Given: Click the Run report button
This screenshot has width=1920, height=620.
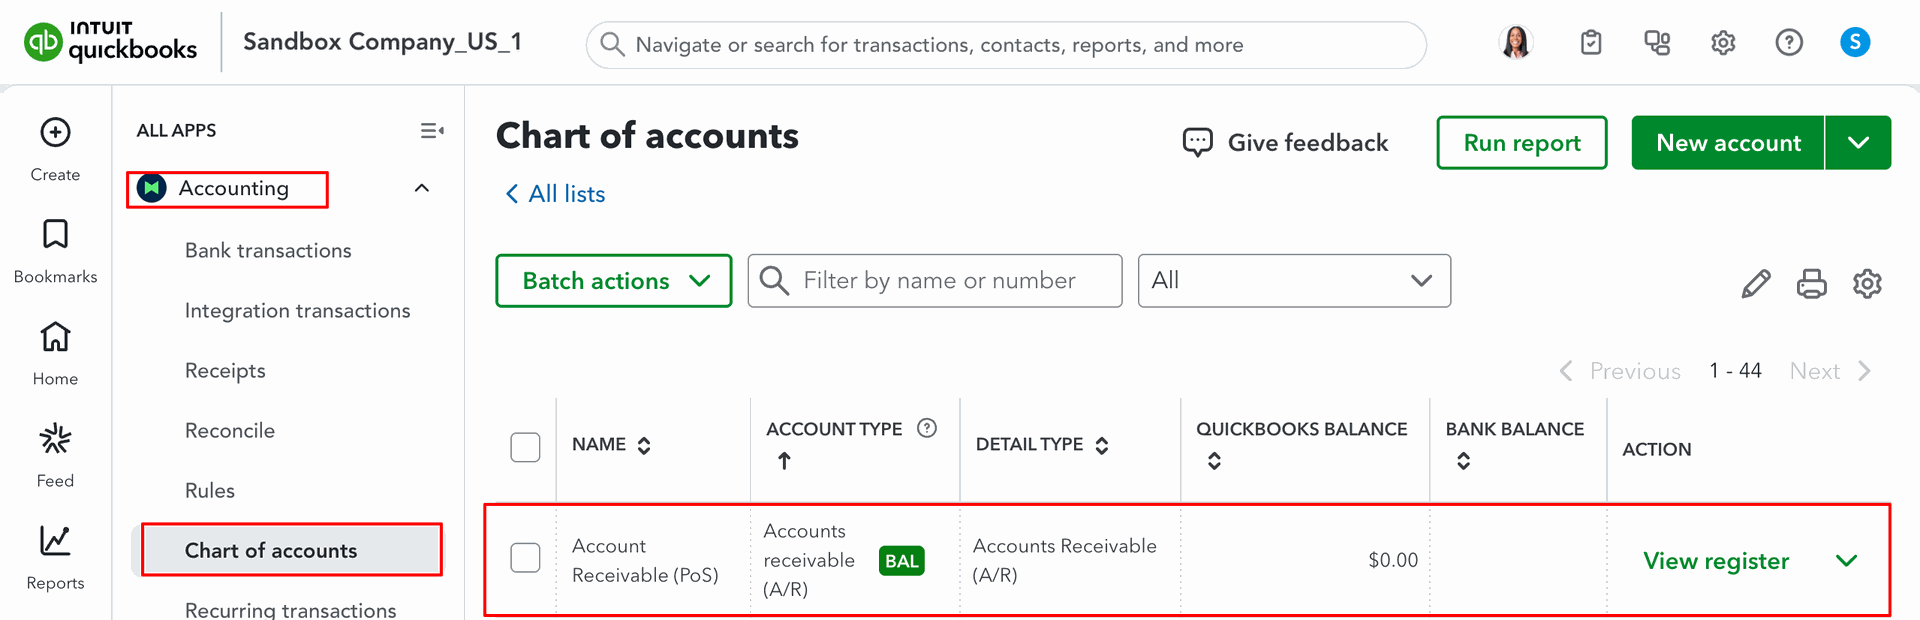Looking at the screenshot, I should 1521,143.
